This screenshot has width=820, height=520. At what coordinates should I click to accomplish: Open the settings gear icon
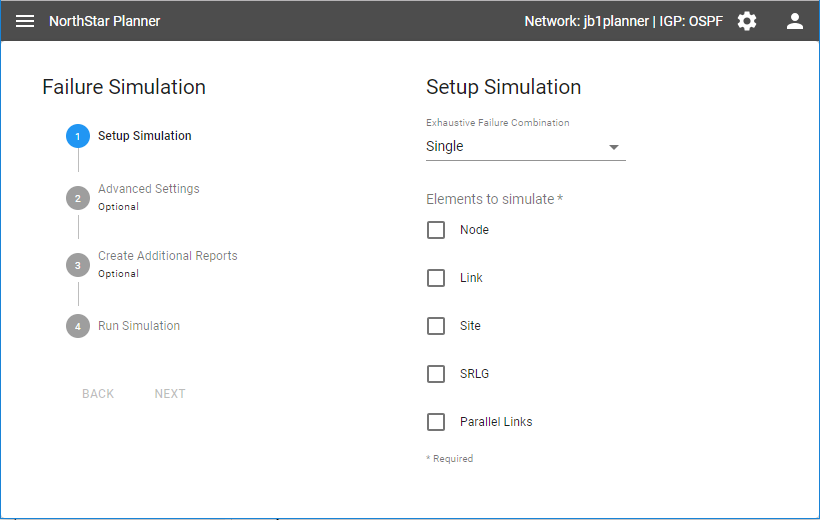click(x=747, y=21)
